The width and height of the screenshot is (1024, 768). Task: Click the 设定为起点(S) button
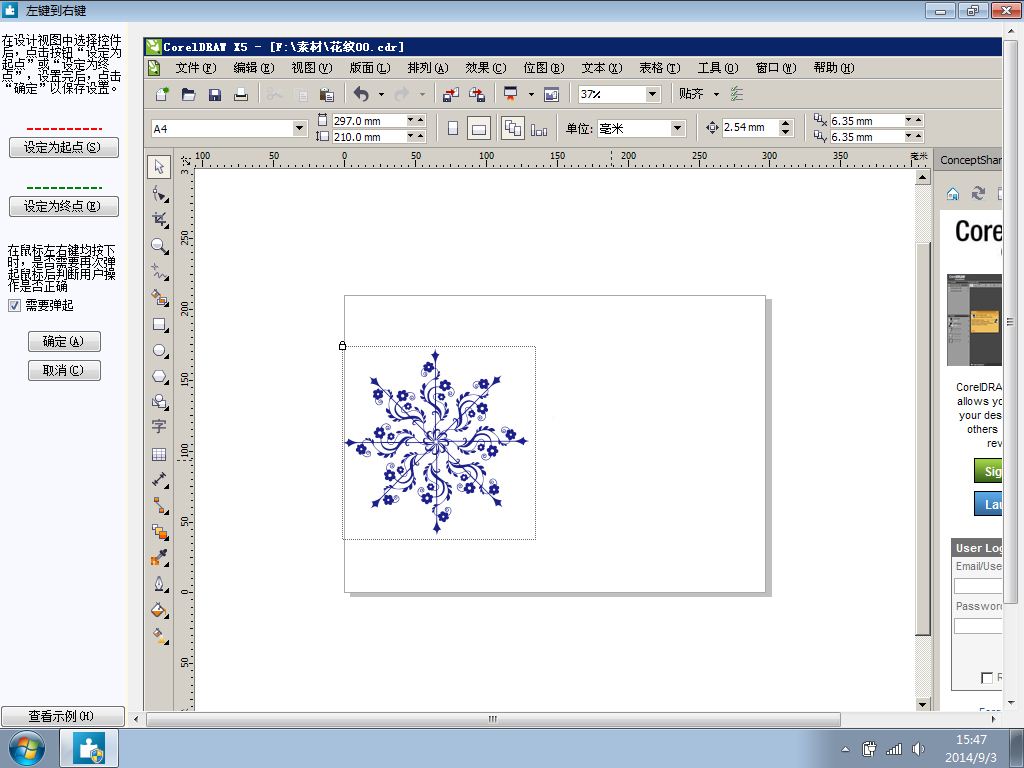64,147
